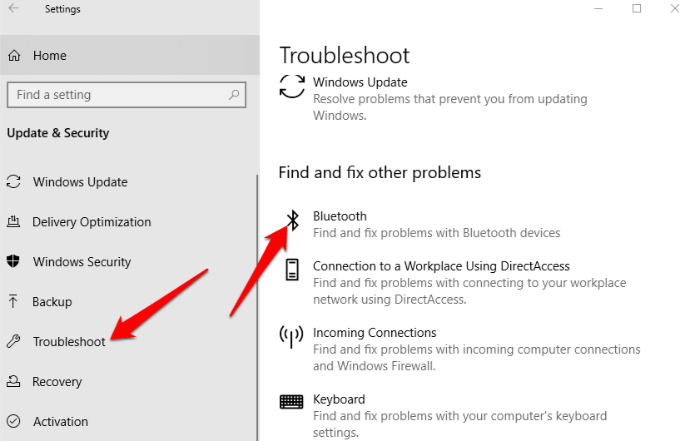This screenshot has width=680, height=441.
Task: Go back using the back arrow
Action: click(x=14, y=9)
